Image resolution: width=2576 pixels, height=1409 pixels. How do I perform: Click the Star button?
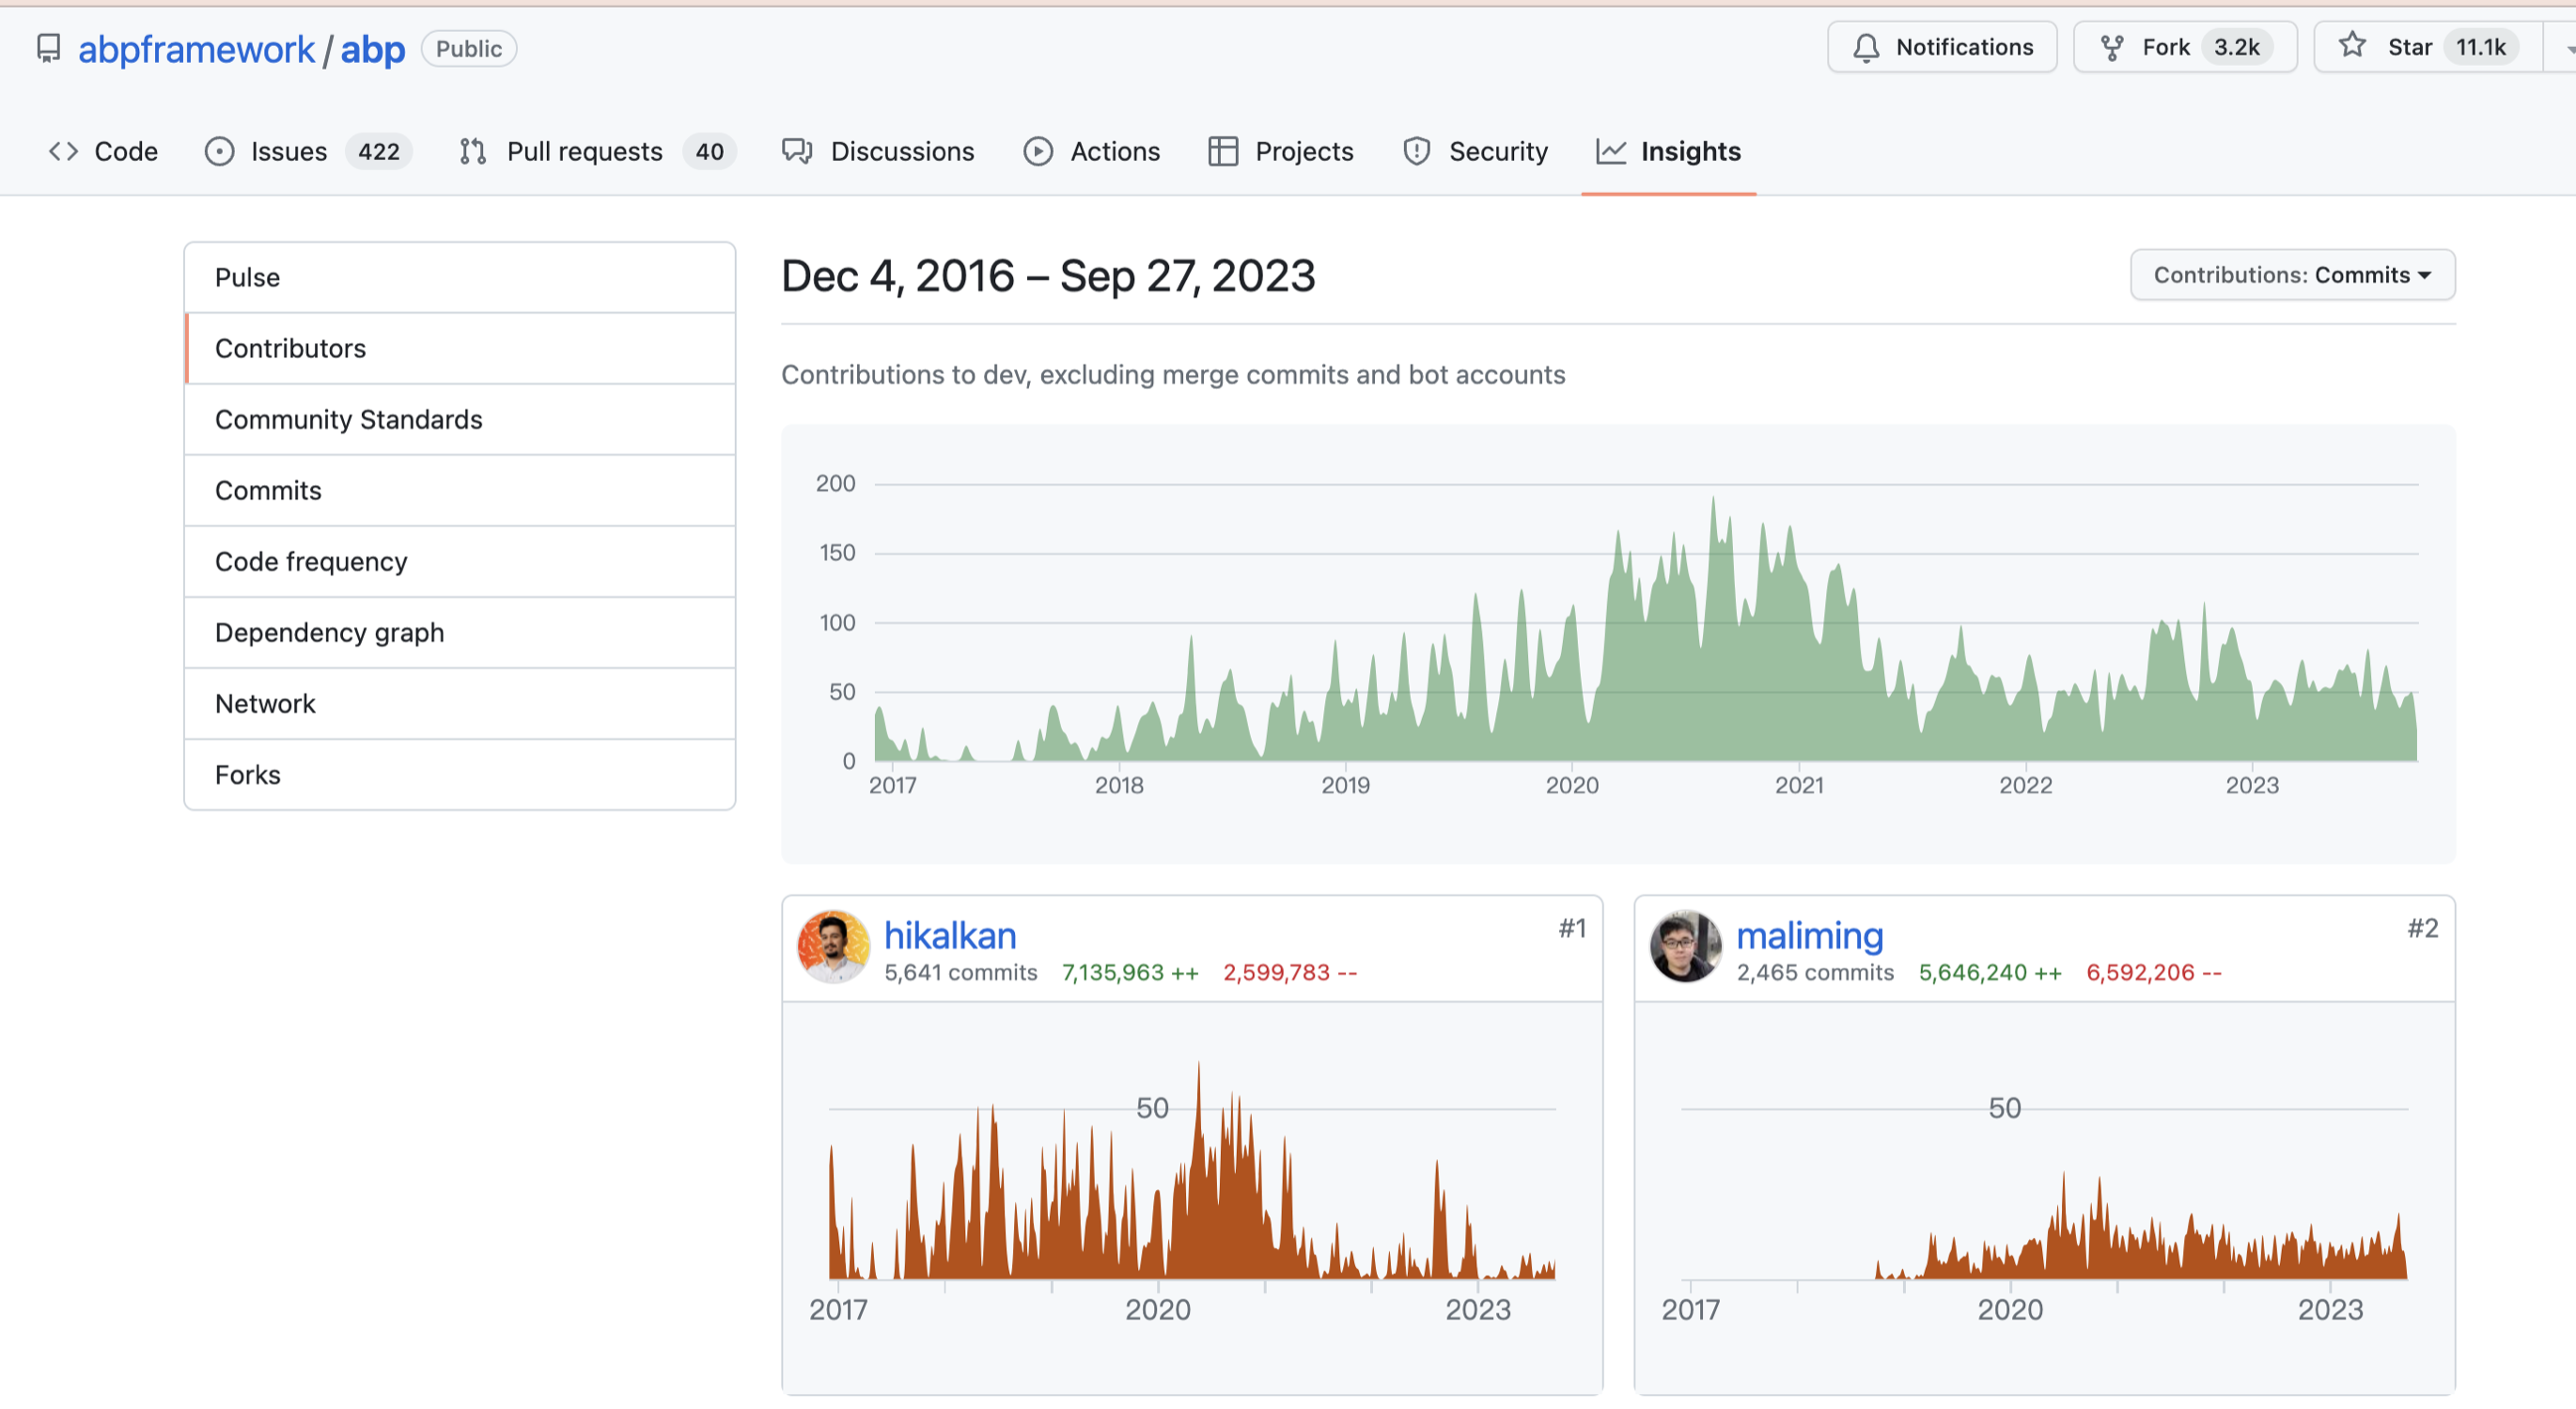click(x=2428, y=47)
